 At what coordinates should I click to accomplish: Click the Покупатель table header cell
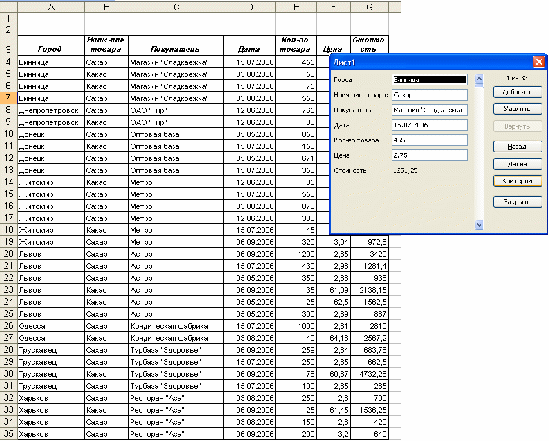click(176, 46)
